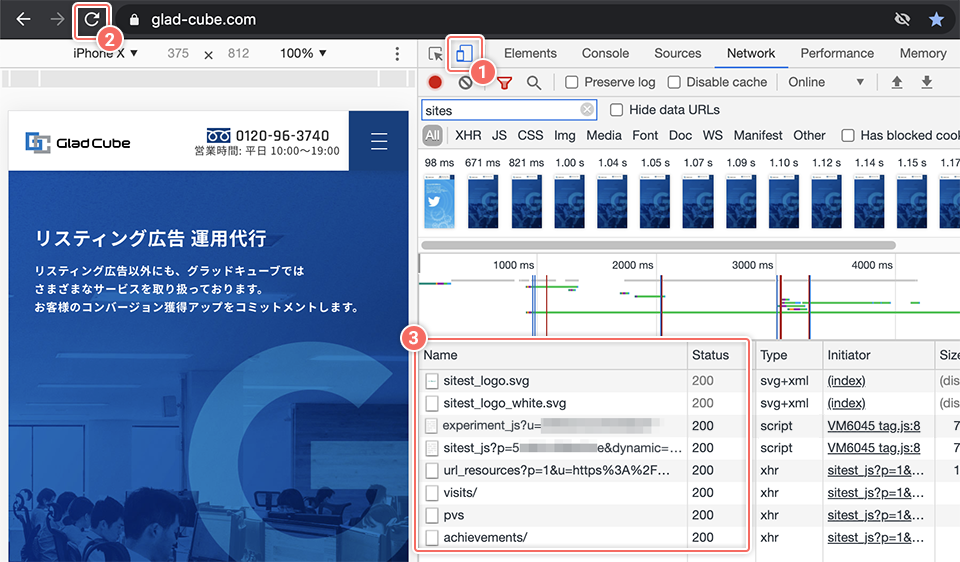The width and height of the screenshot is (960, 562).
Task: Filter requests by XHR
Action: [x=468, y=135]
